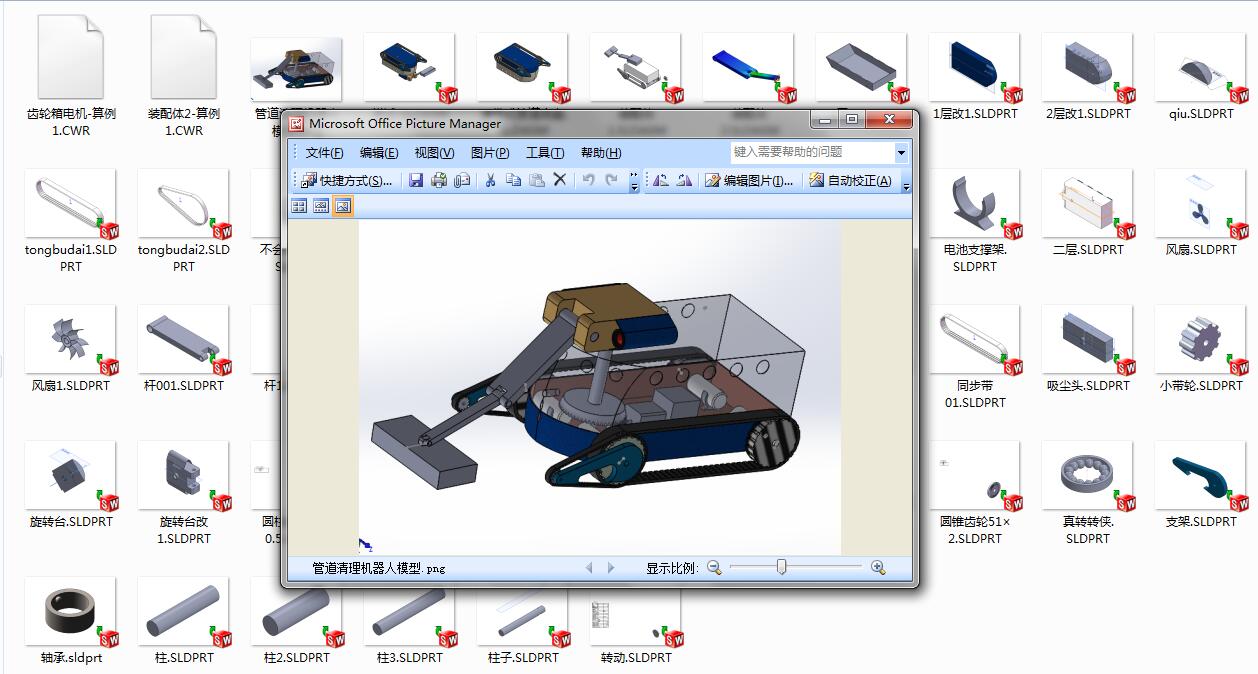
Task: Rotate image right with toolbar icon
Action: (x=684, y=181)
